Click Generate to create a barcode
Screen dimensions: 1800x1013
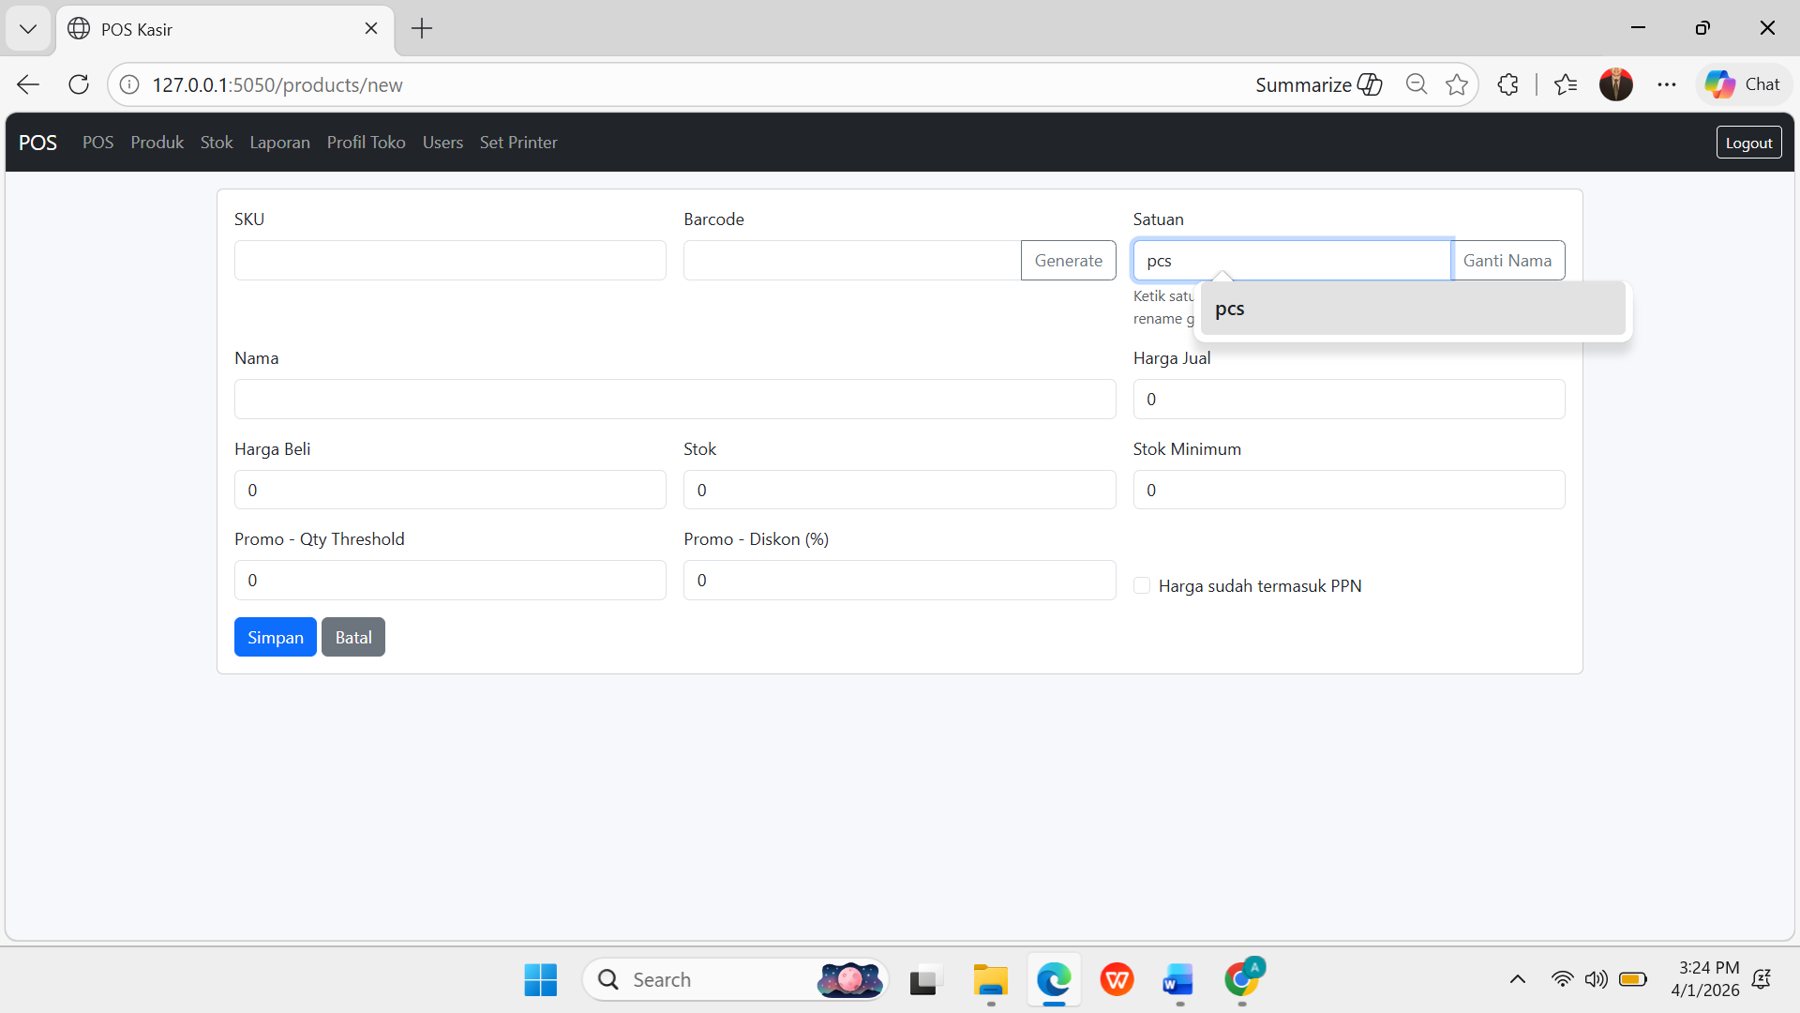click(x=1068, y=260)
